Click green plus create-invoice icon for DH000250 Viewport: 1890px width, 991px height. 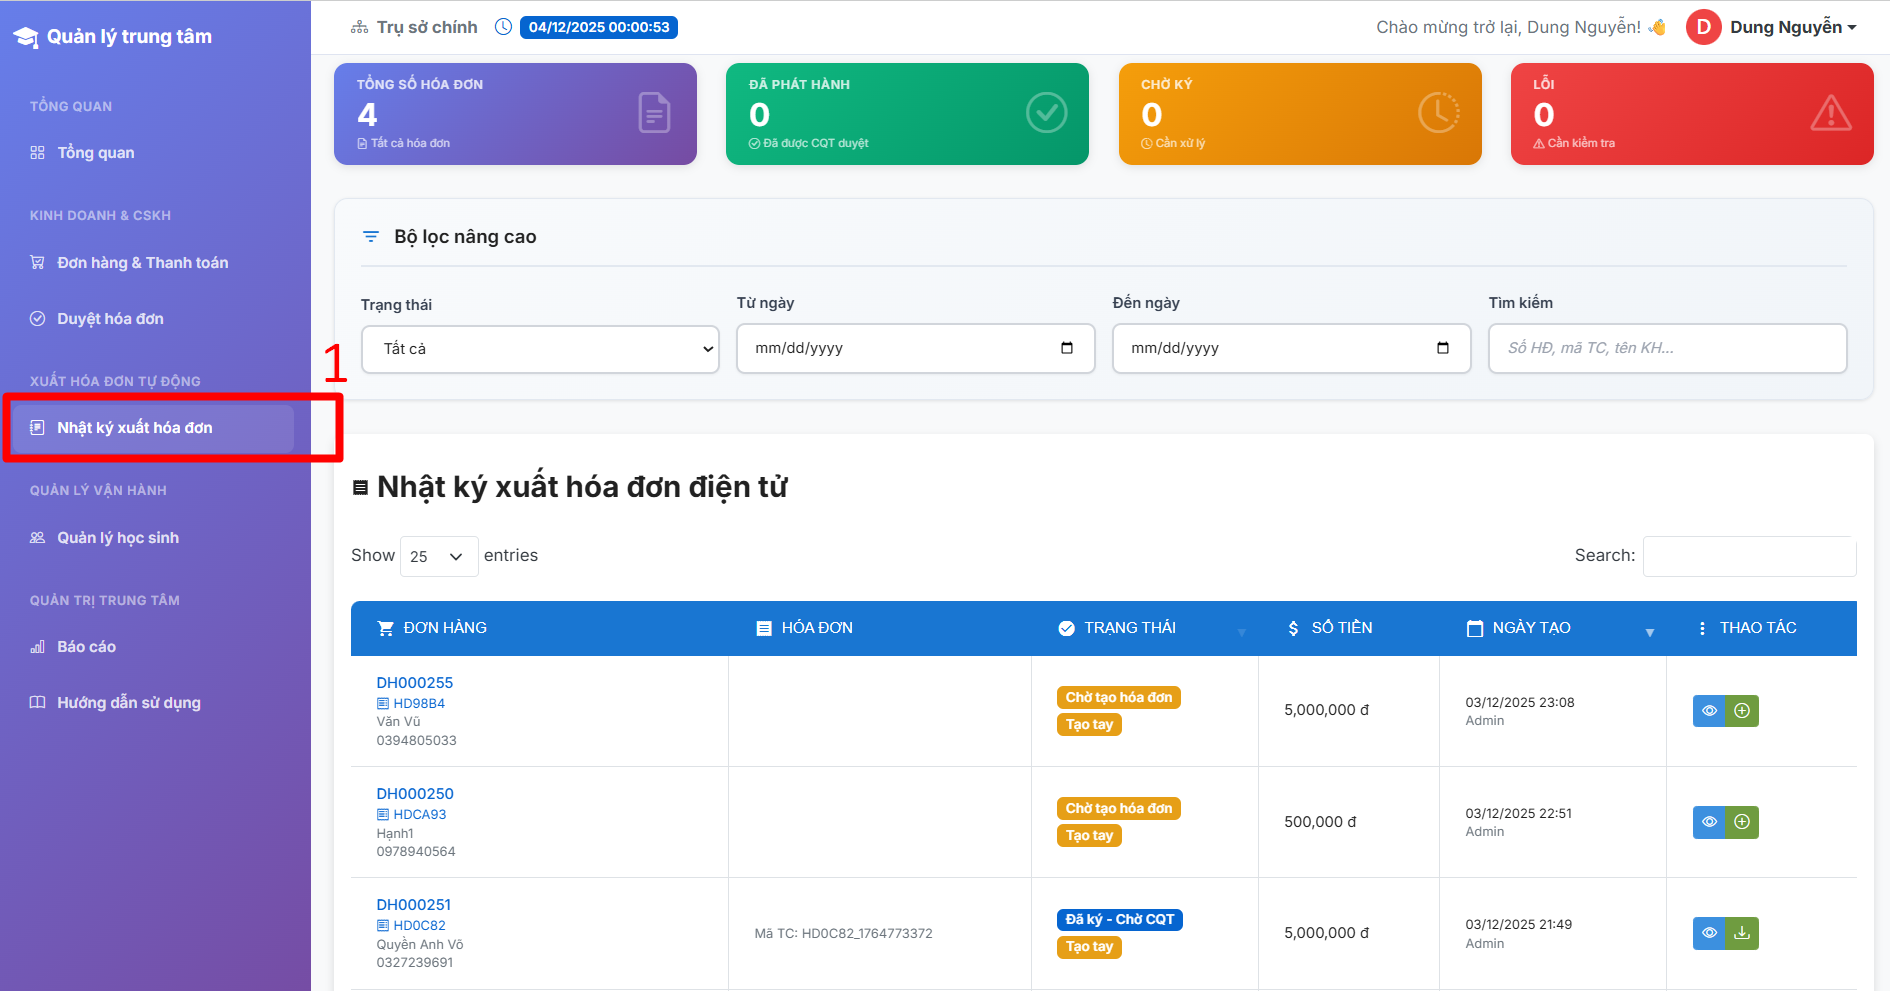pyautogui.click(x=1742, y=822)
